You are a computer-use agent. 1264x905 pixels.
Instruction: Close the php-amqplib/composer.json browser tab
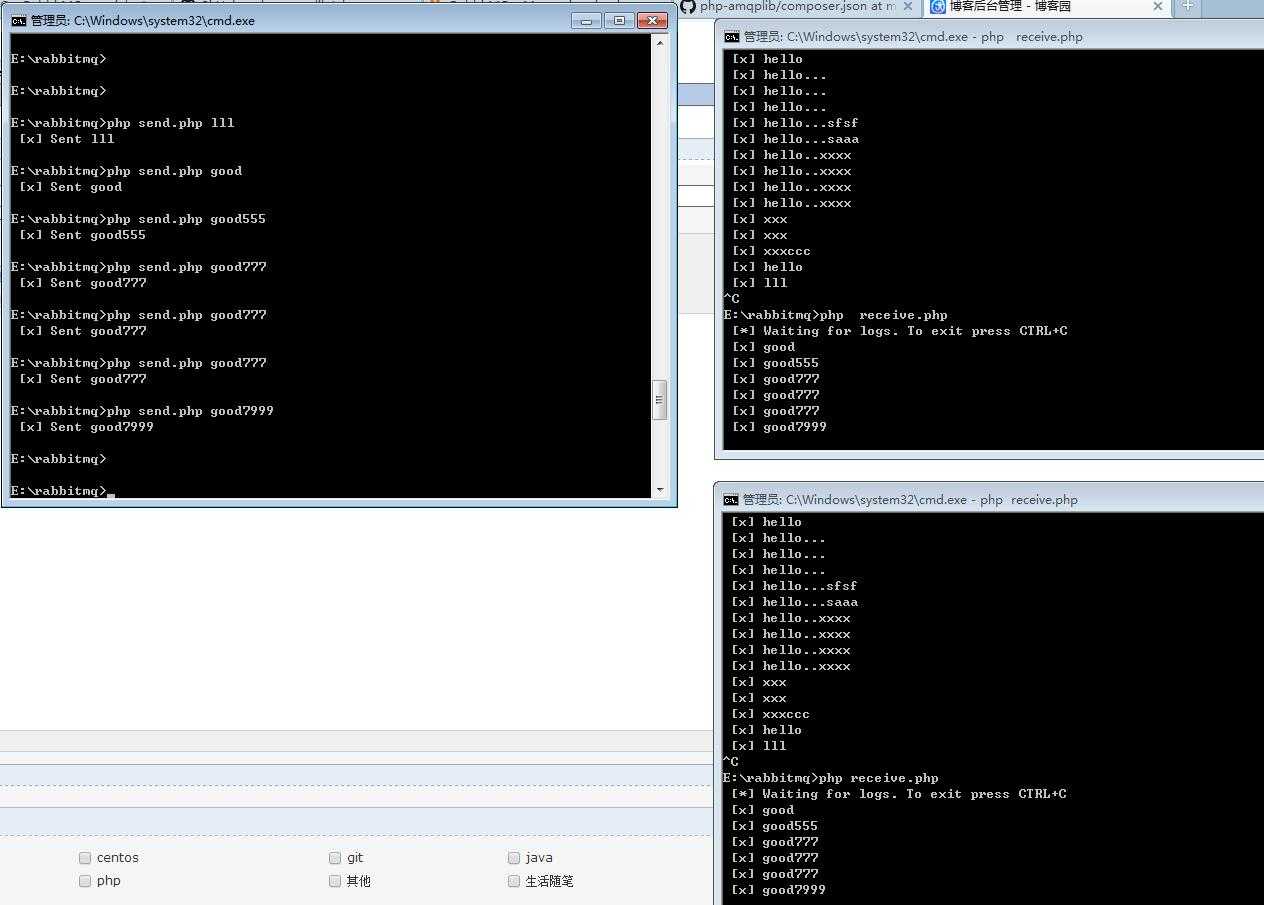point(908,6)
